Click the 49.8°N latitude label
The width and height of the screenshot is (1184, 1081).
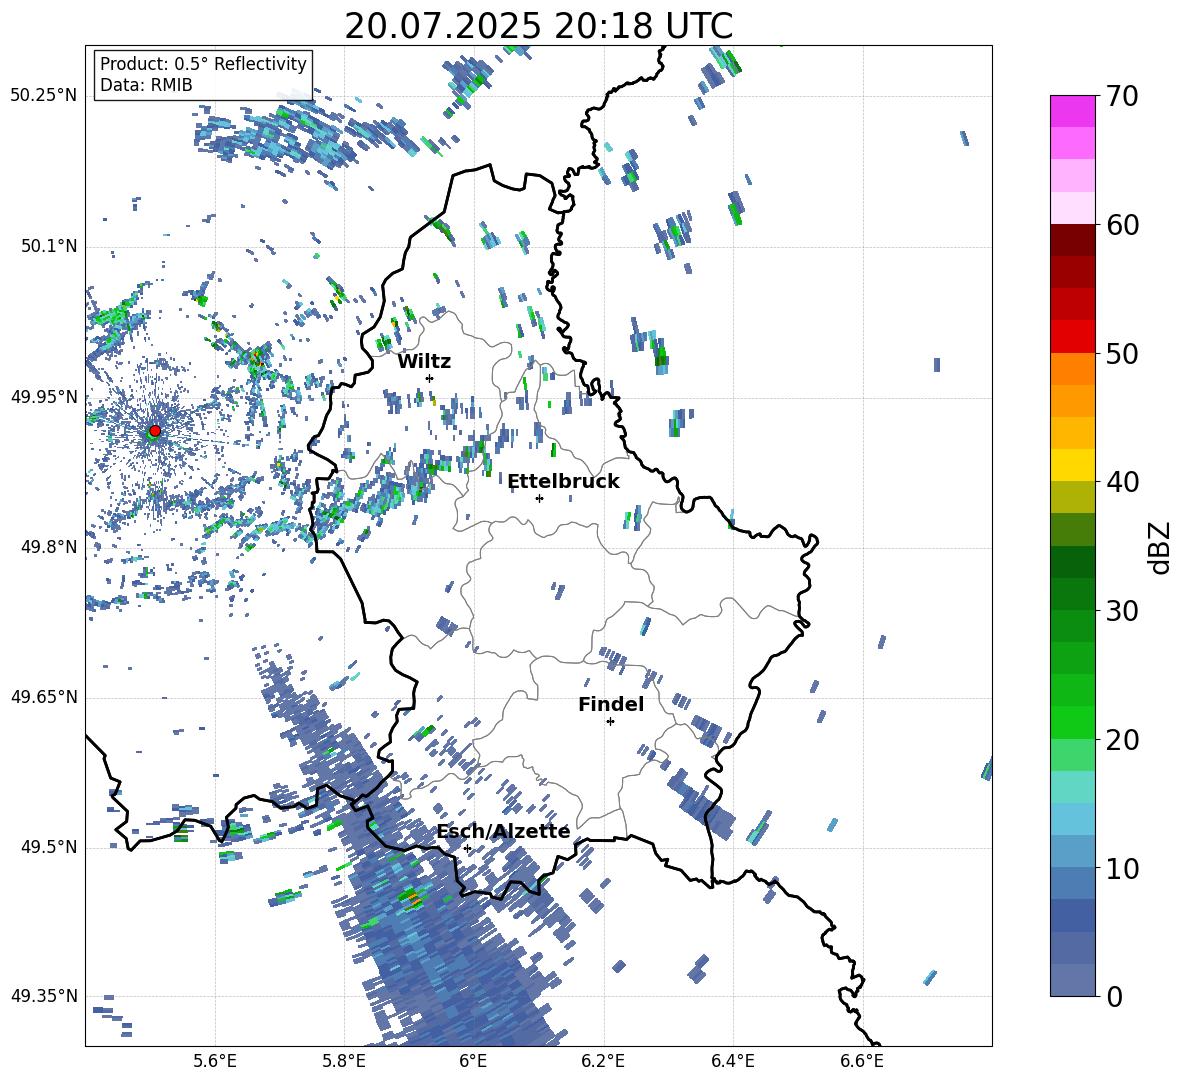[x=48, y=547]
